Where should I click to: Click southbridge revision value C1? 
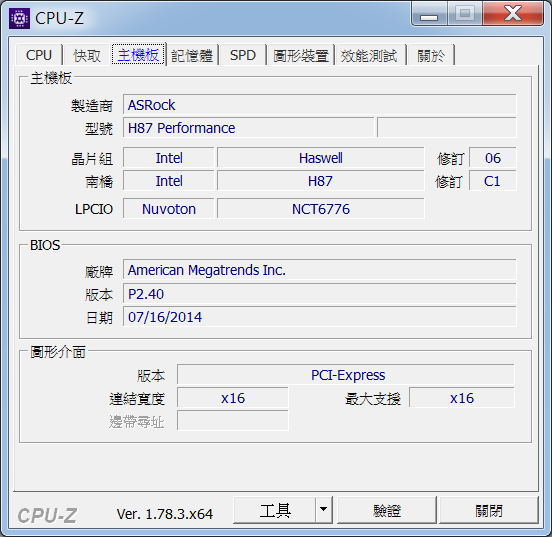493,181
